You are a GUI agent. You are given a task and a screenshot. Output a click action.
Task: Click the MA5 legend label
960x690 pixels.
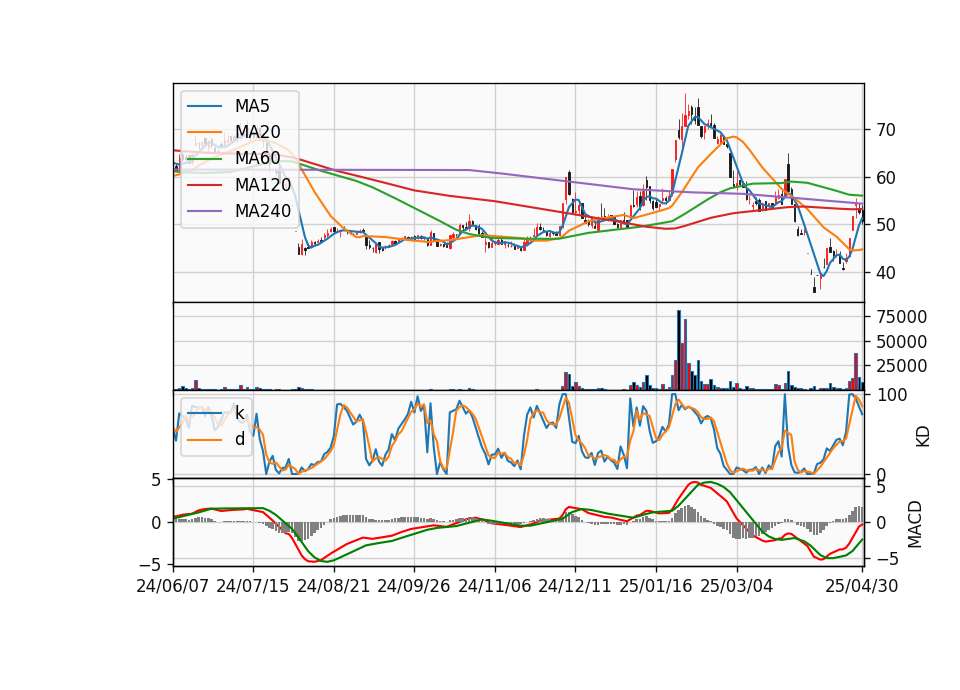pos(252,106)
